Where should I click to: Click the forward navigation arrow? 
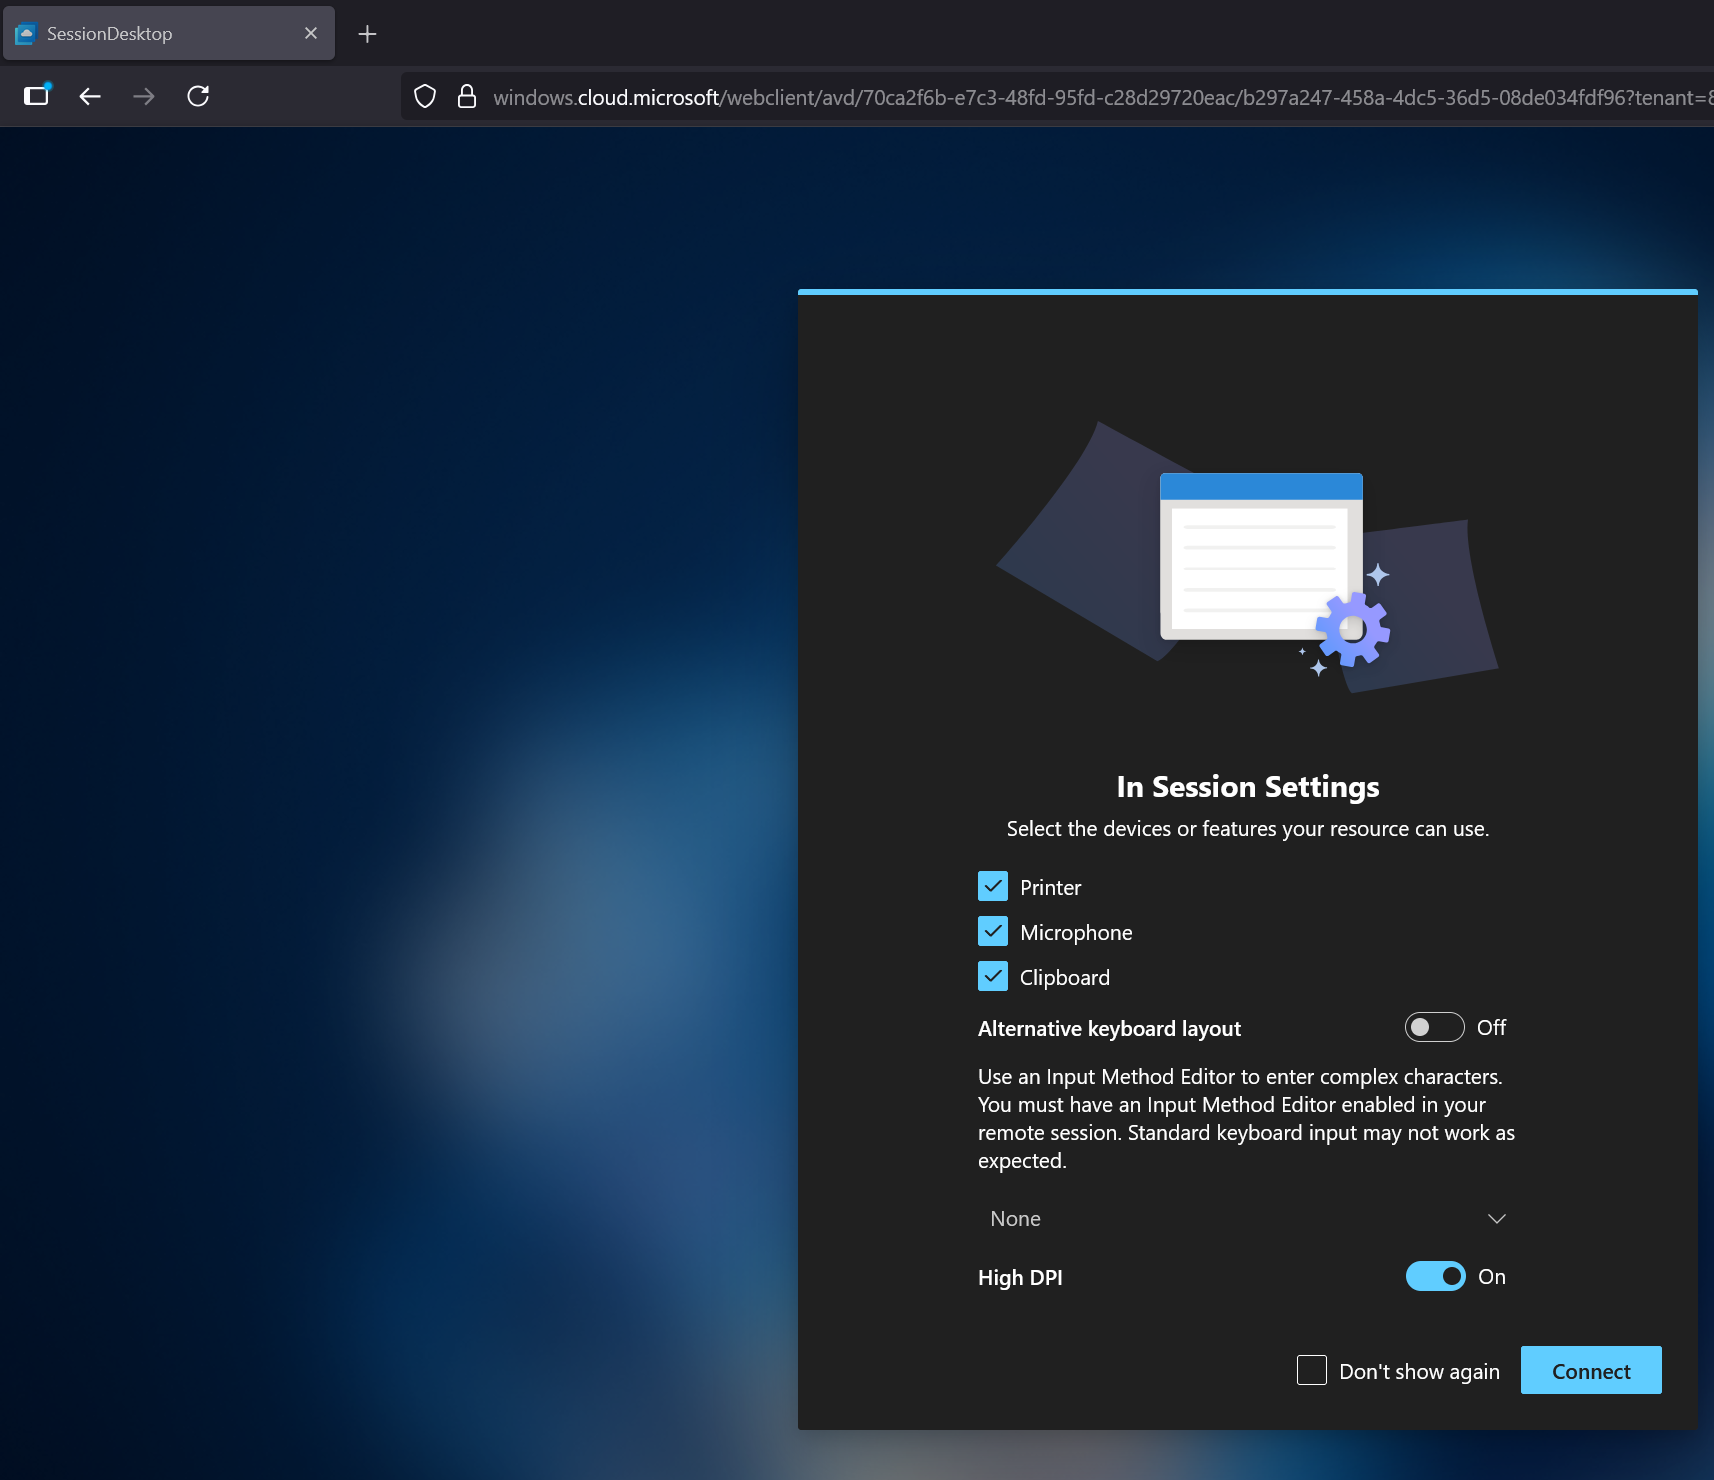144,96
